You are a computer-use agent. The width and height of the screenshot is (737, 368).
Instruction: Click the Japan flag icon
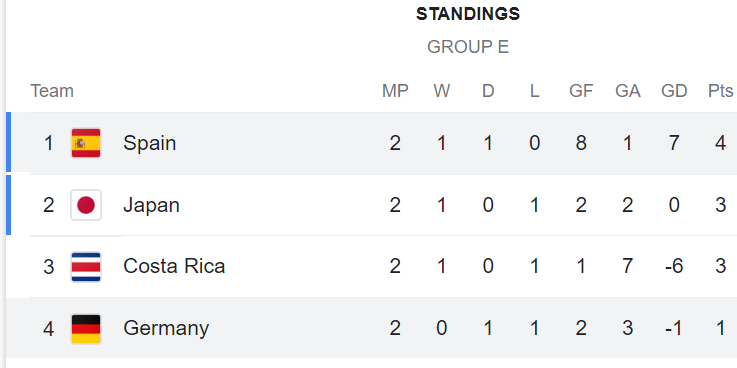86,205
